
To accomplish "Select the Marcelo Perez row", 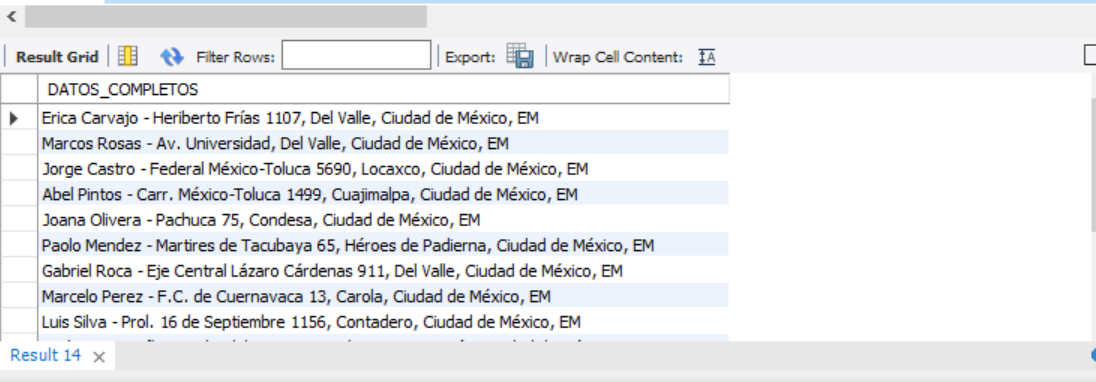I will tap(383, 296).
